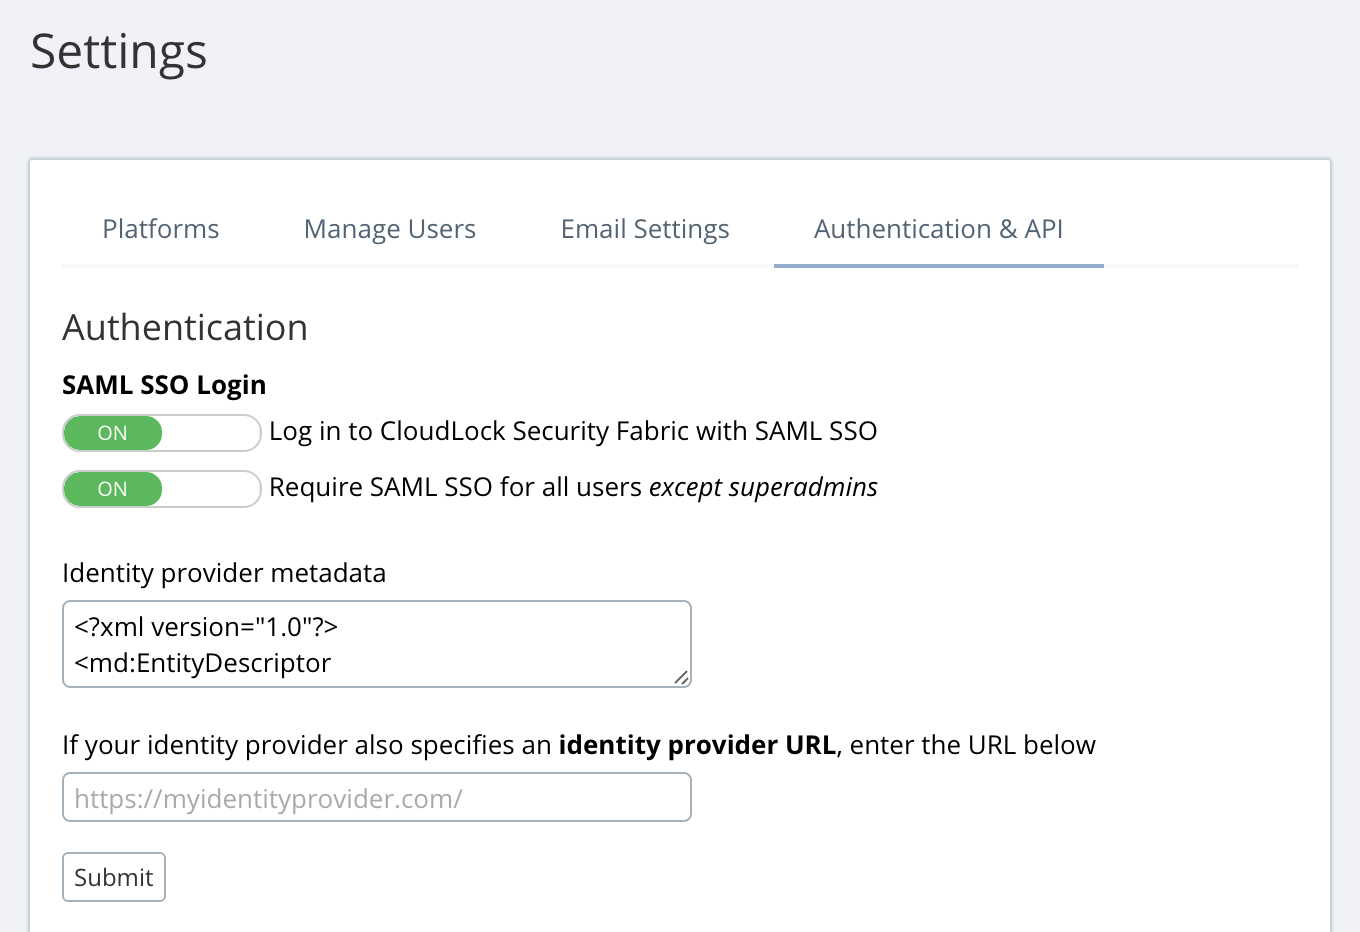Select the Authentication & API tab
This screenshot has width=1360, height=932.
click(x=938, y=229)
